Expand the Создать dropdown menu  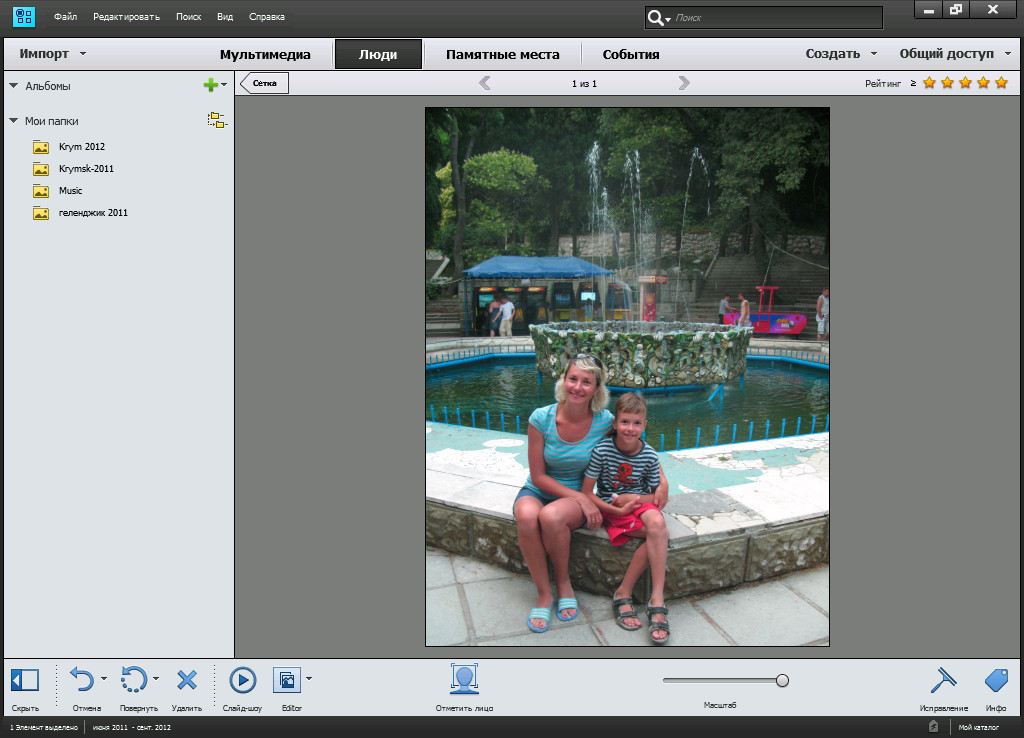click(841, 54)
